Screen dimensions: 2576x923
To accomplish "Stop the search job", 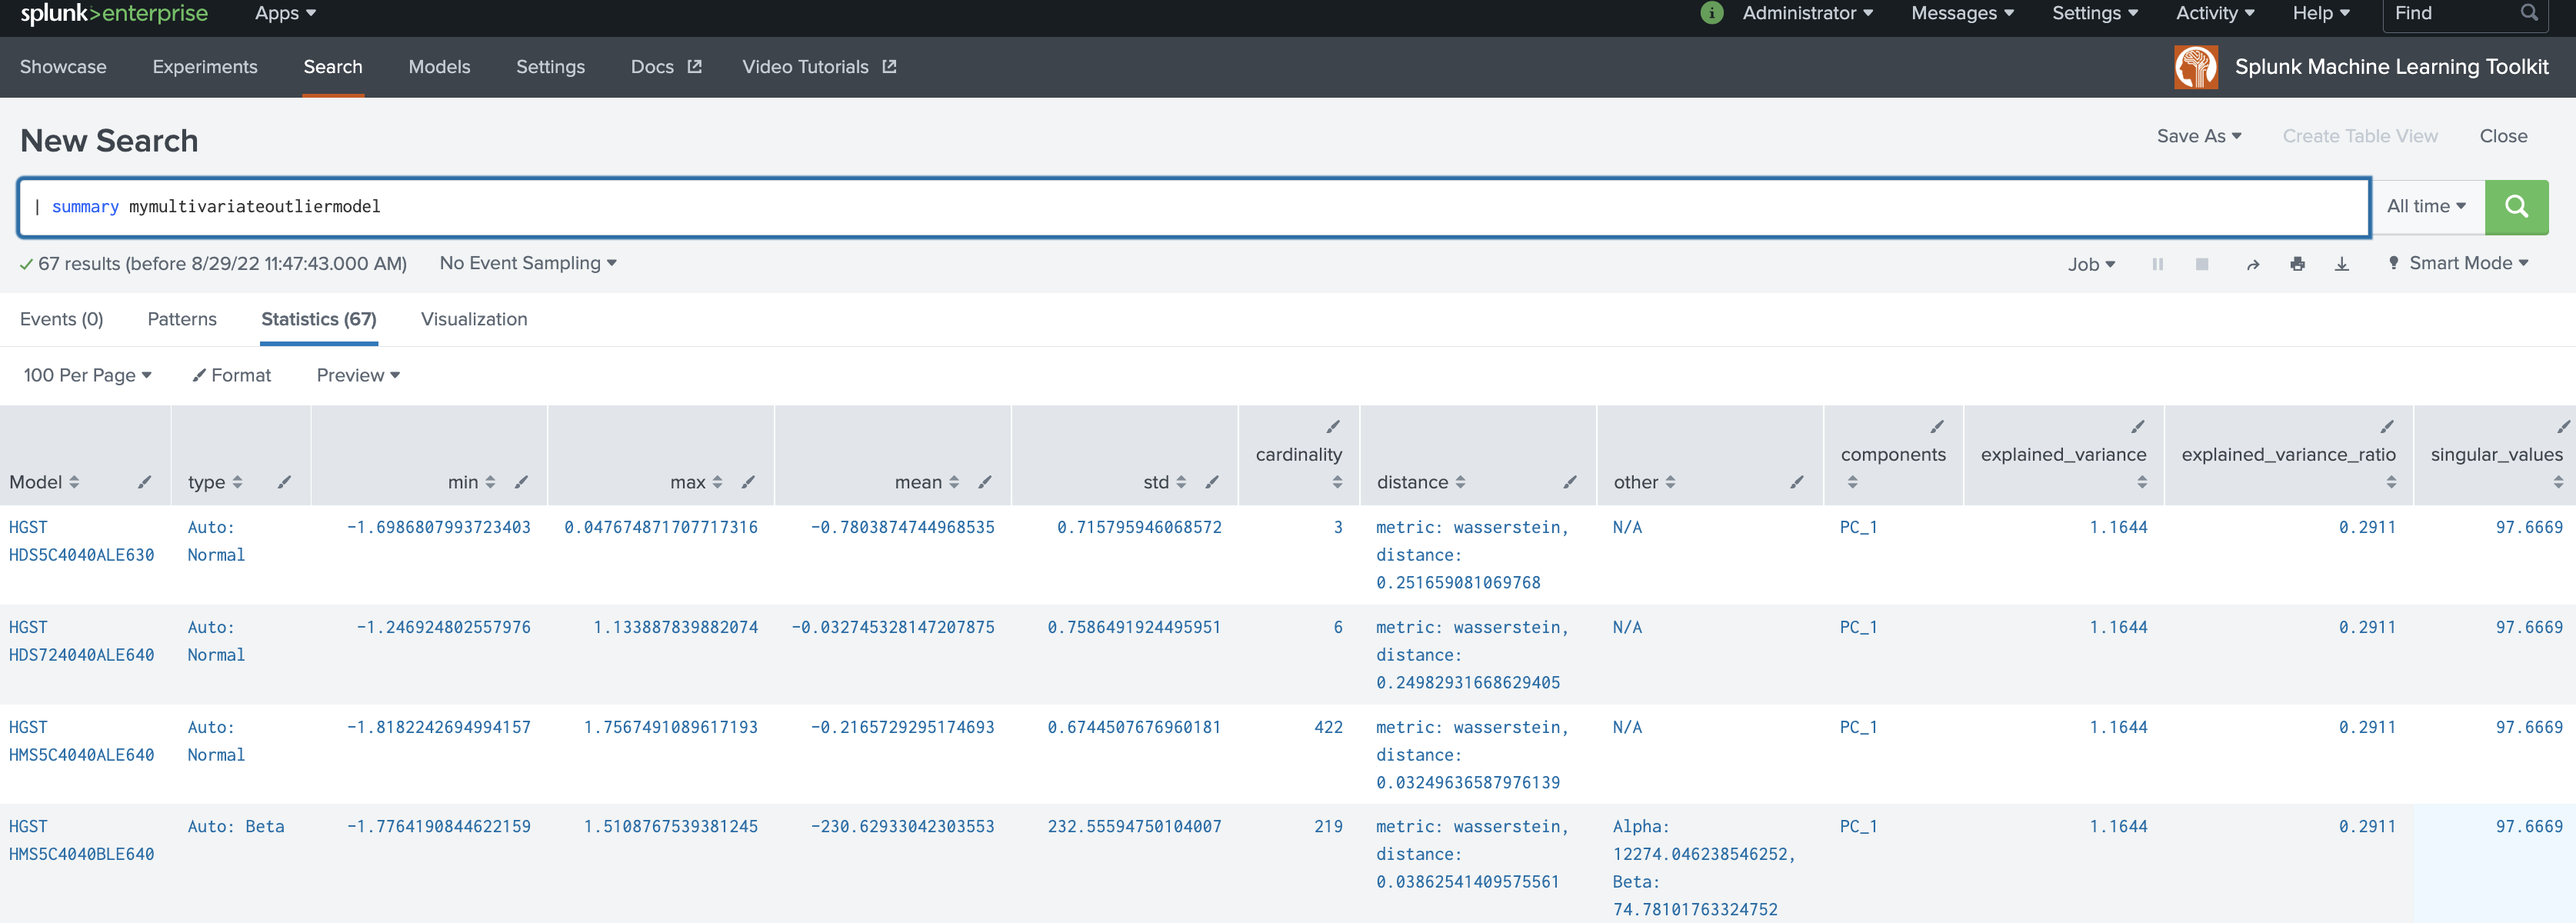I will (x=2201, y=264).
